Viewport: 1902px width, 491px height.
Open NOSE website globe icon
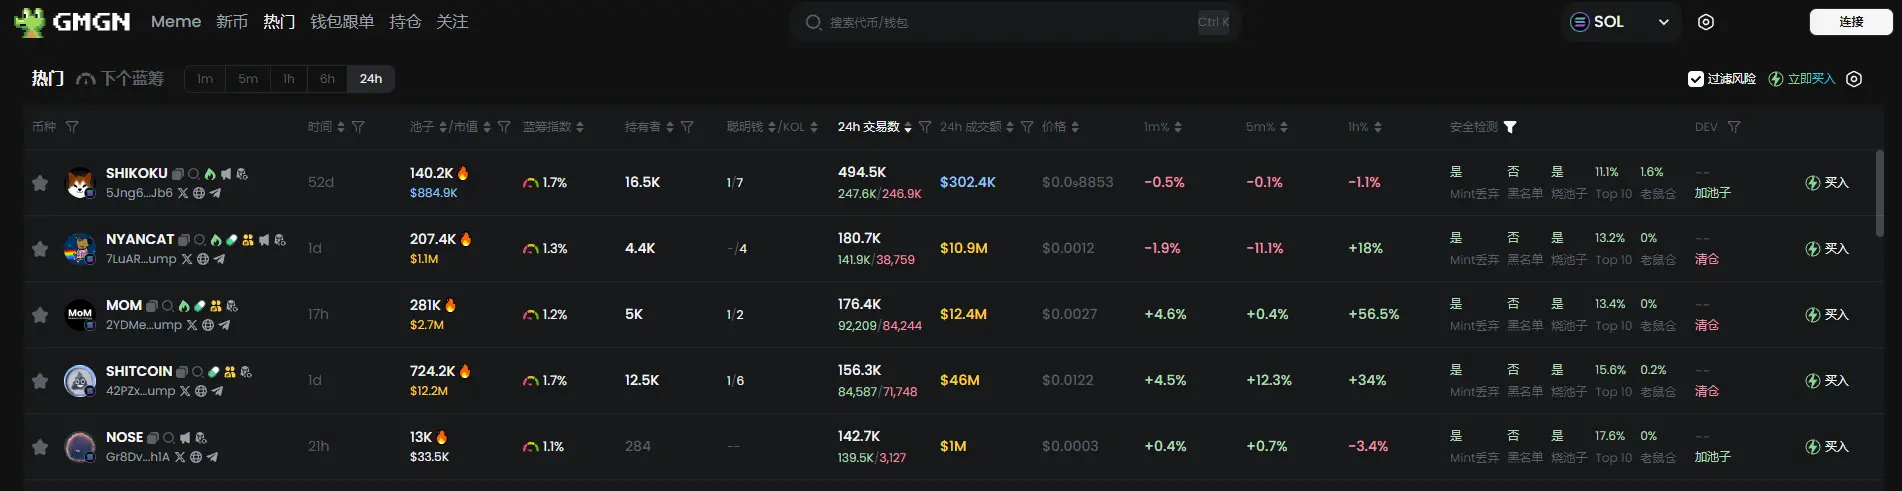click(x=196, y=457)
